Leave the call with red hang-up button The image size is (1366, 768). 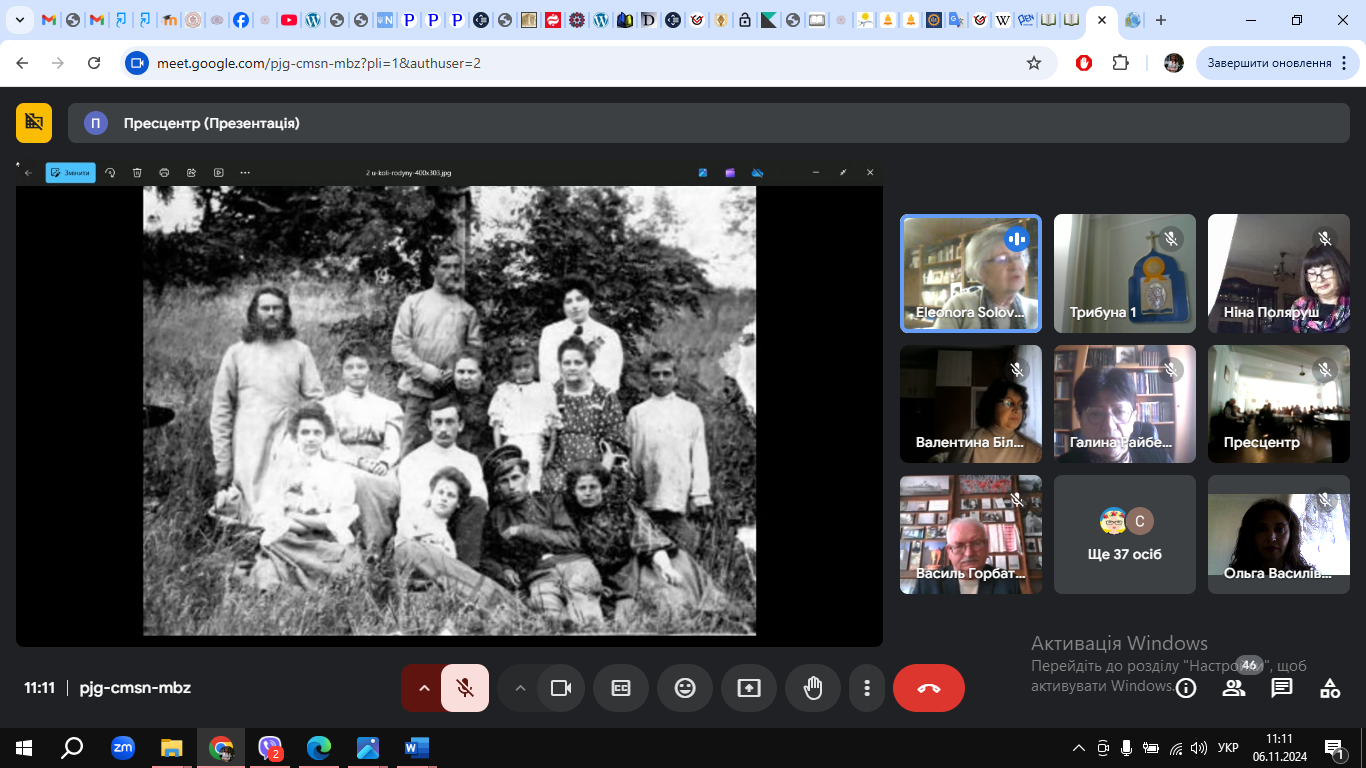click(x=929, y=688)
